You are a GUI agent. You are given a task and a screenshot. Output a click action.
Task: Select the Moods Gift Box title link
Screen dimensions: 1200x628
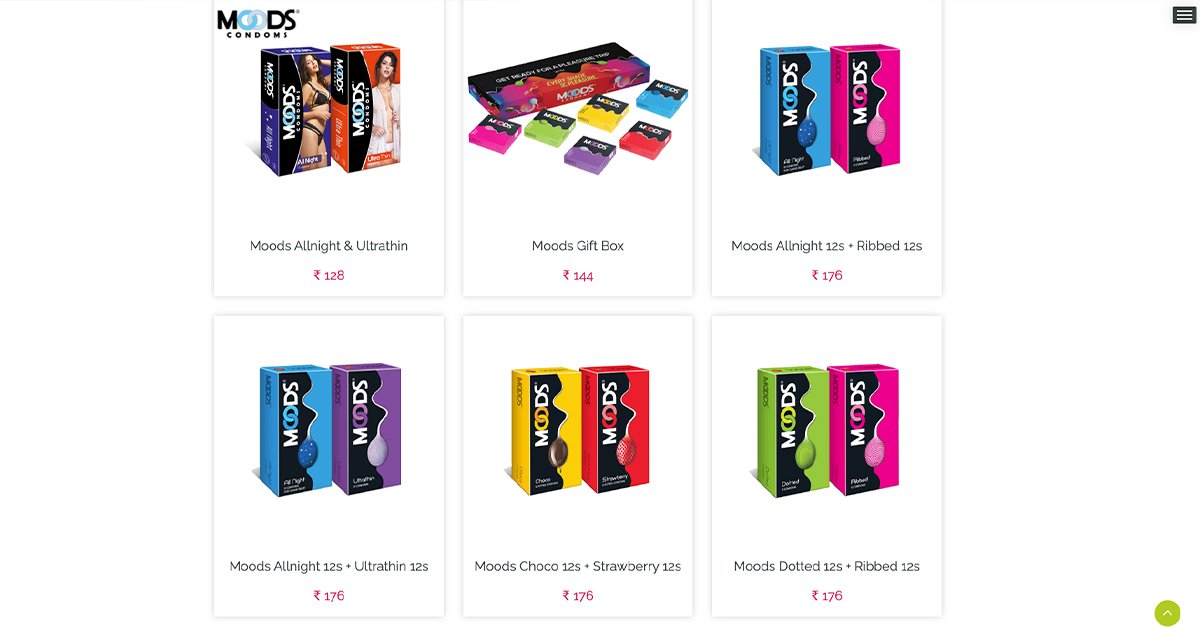[x=578, y=246]
